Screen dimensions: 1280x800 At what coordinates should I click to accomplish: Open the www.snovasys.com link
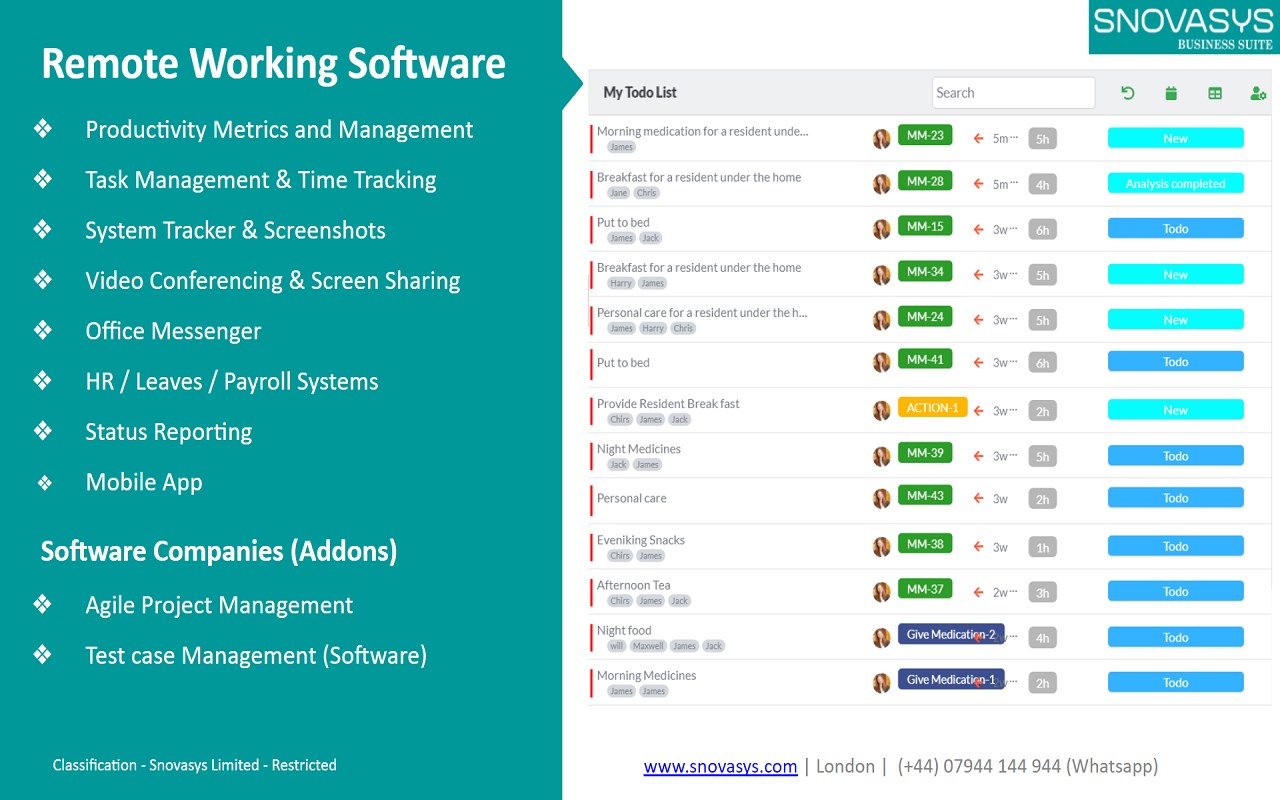pos(720,767)
